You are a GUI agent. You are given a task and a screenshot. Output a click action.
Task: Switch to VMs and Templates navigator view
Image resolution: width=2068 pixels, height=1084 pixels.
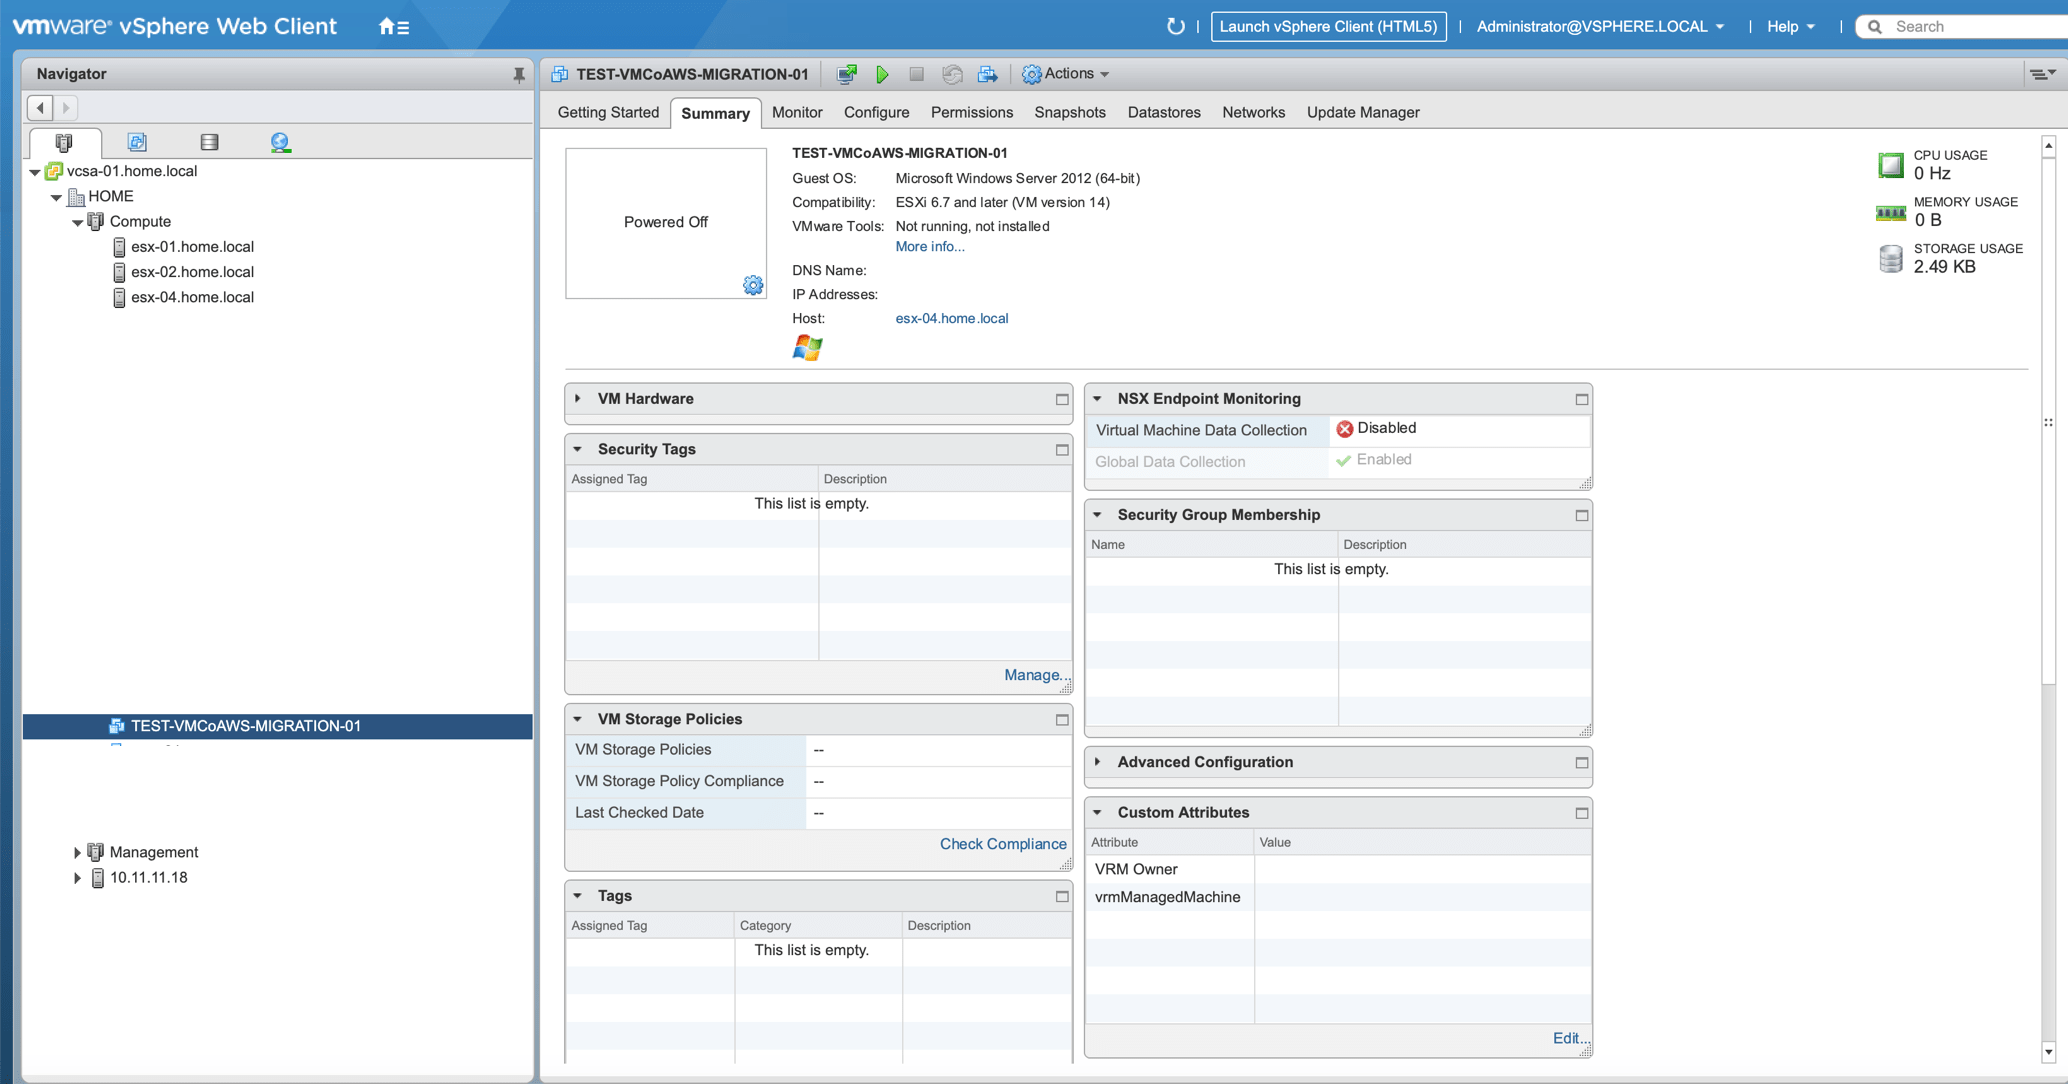[137, 142]
